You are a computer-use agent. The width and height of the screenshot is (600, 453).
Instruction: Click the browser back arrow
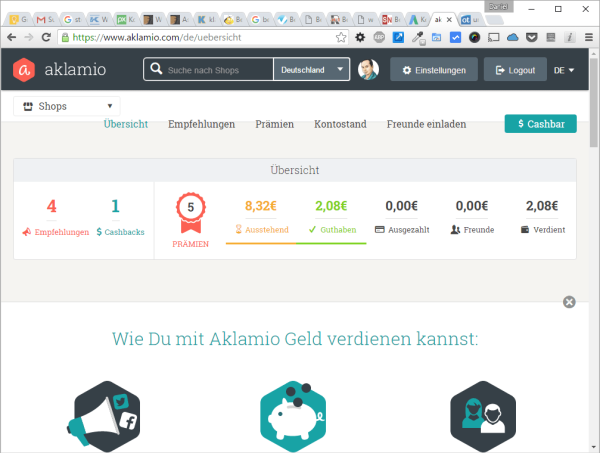(11, 37)
